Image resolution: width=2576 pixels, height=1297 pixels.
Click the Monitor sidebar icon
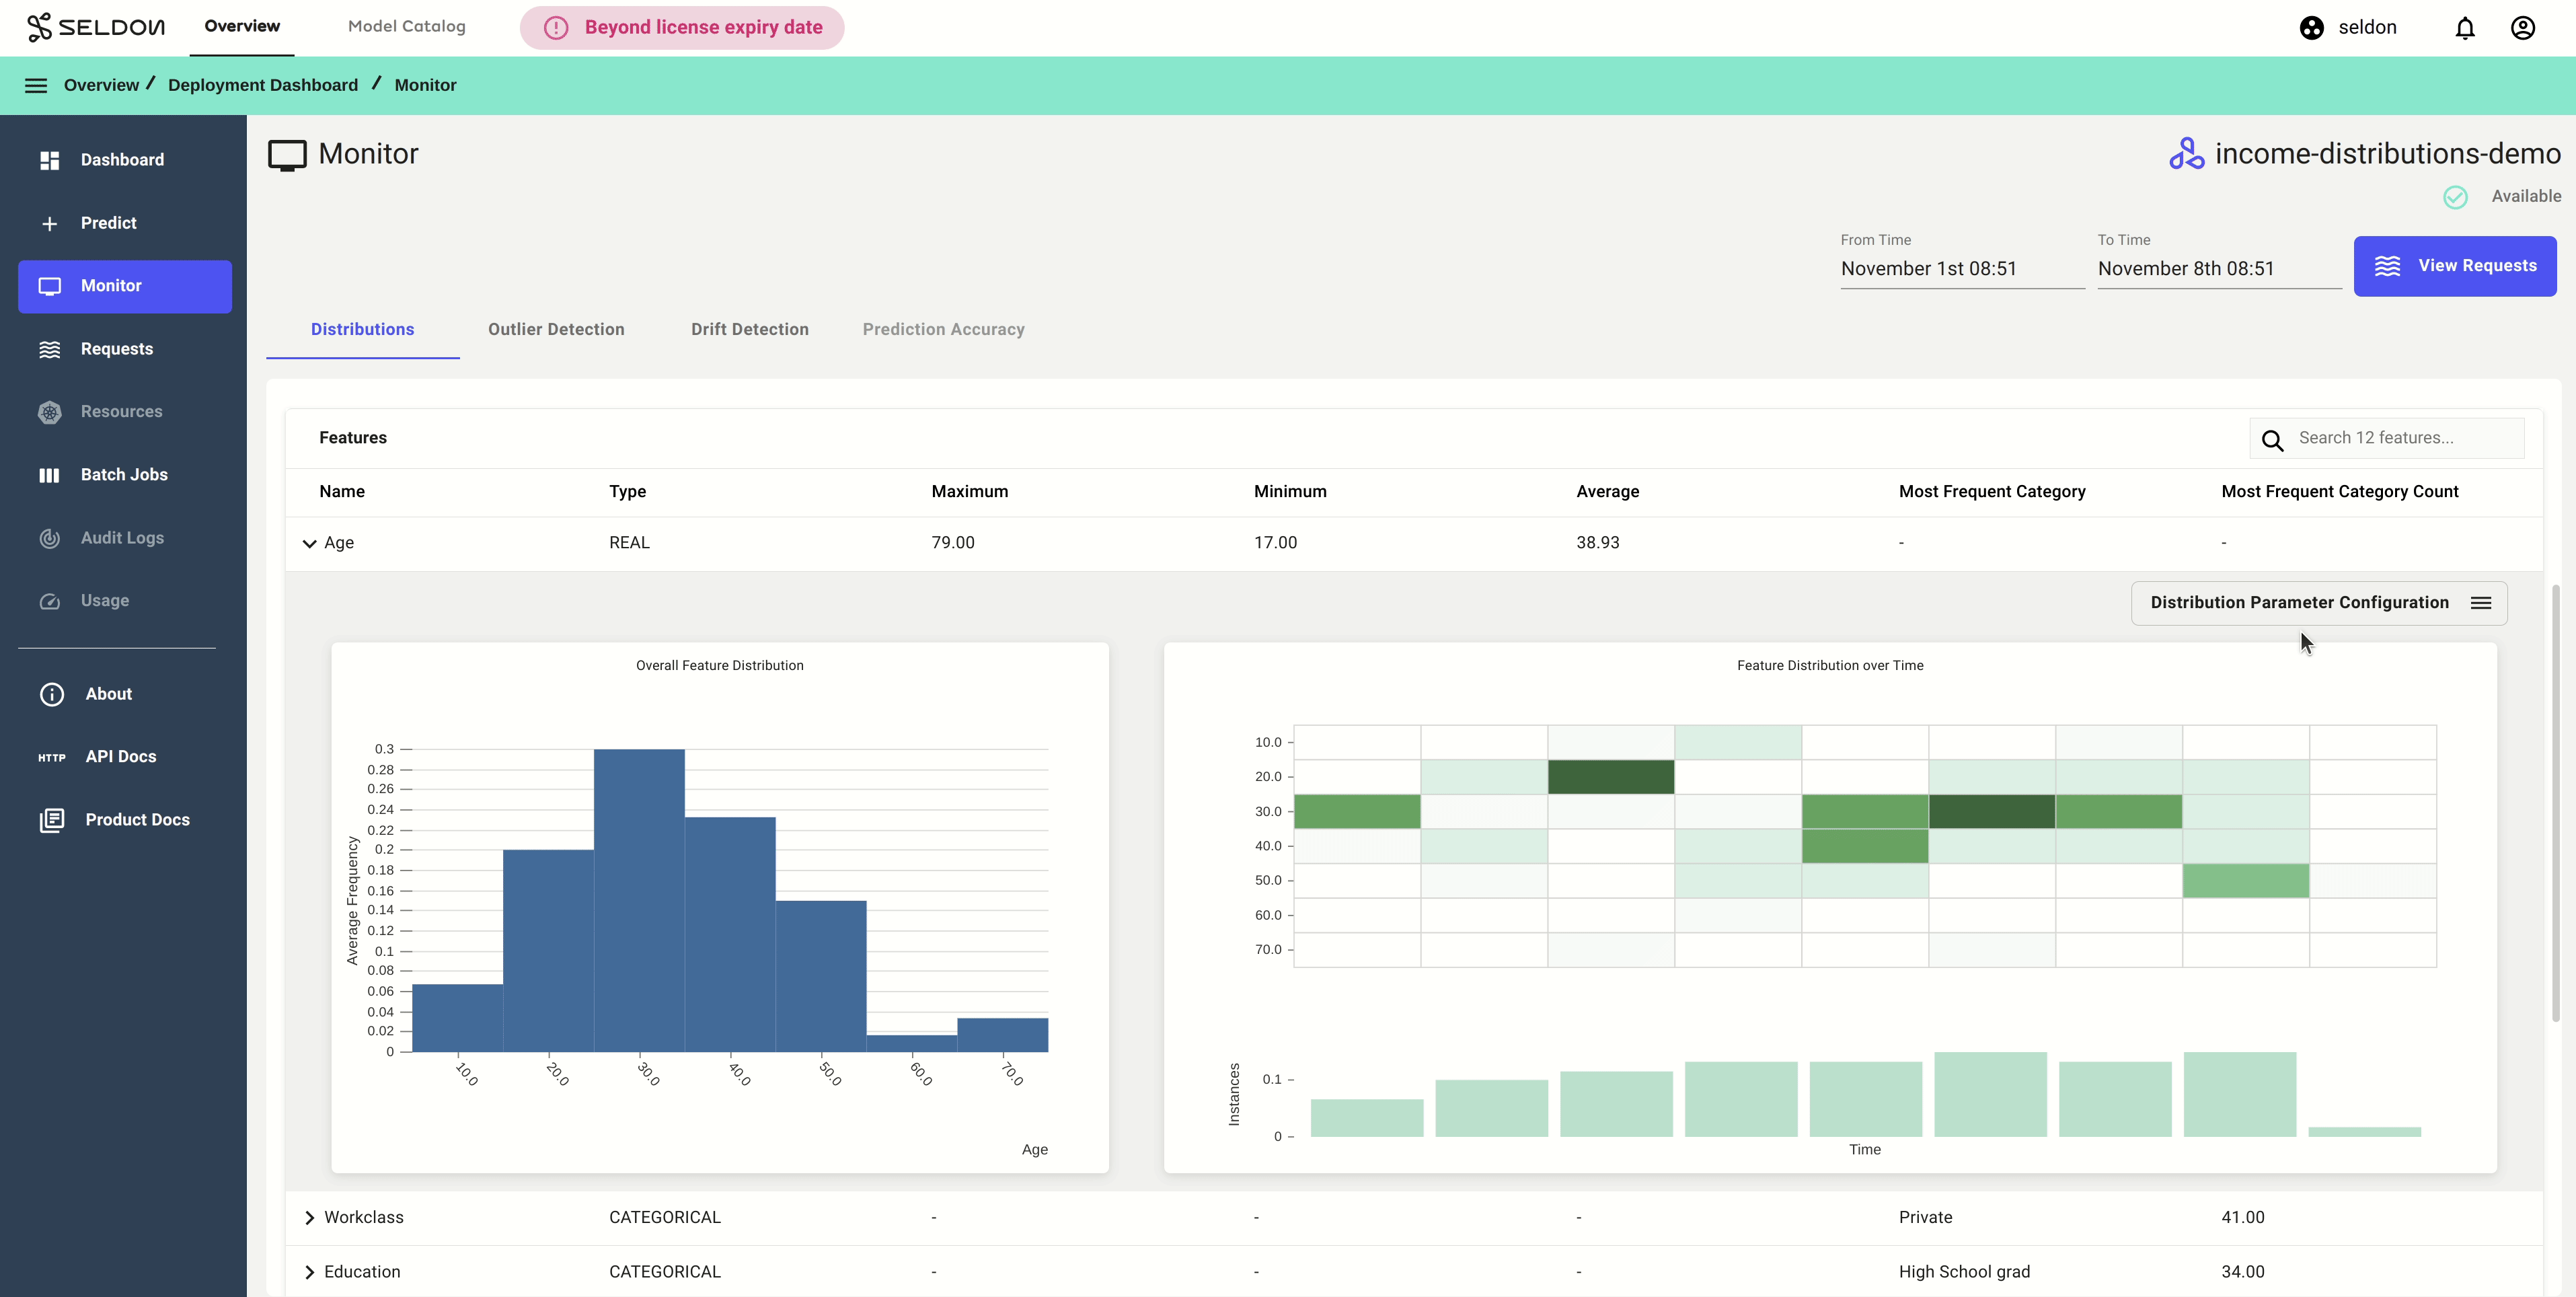50,286
